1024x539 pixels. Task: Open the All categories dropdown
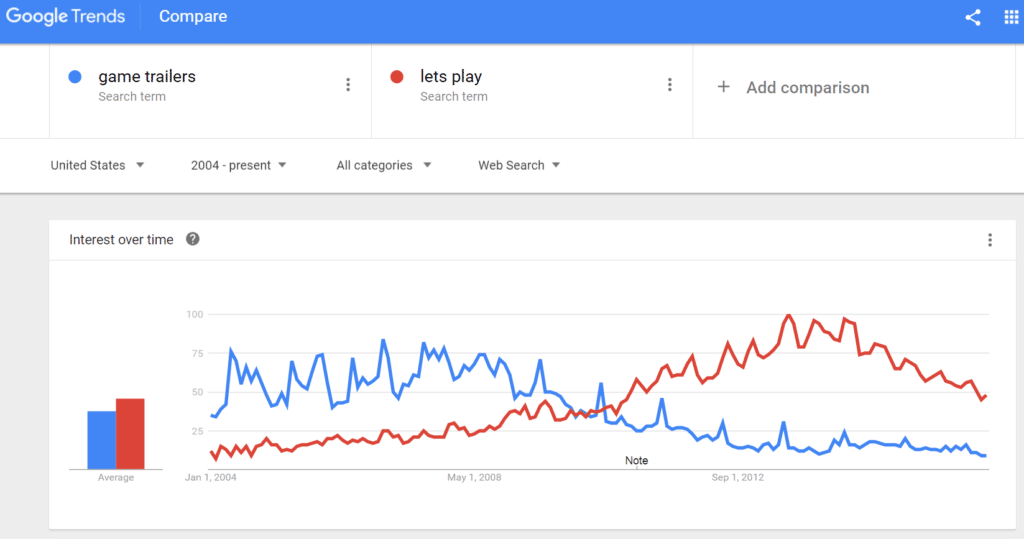pyautogui.click(x=383, y=165)
